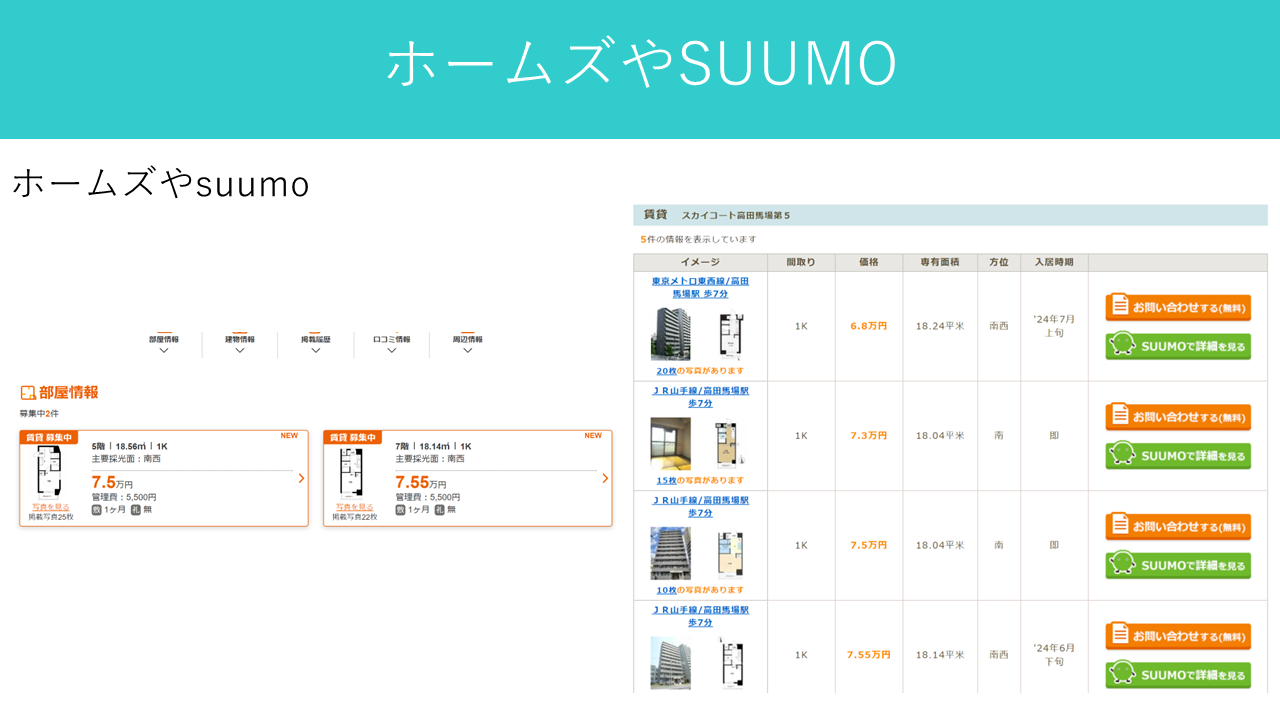
Task: Click the 礼 key-money icon on the 7階 card
Action: coord(438,509)
